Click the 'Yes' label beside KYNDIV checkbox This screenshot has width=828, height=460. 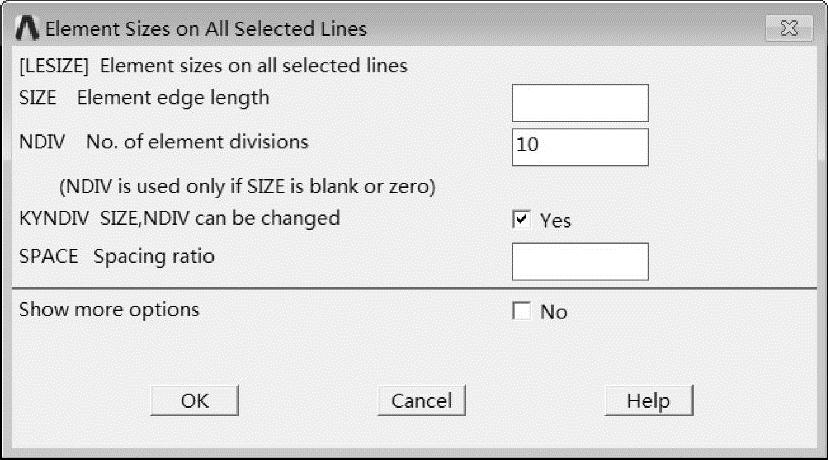point(555,220)
